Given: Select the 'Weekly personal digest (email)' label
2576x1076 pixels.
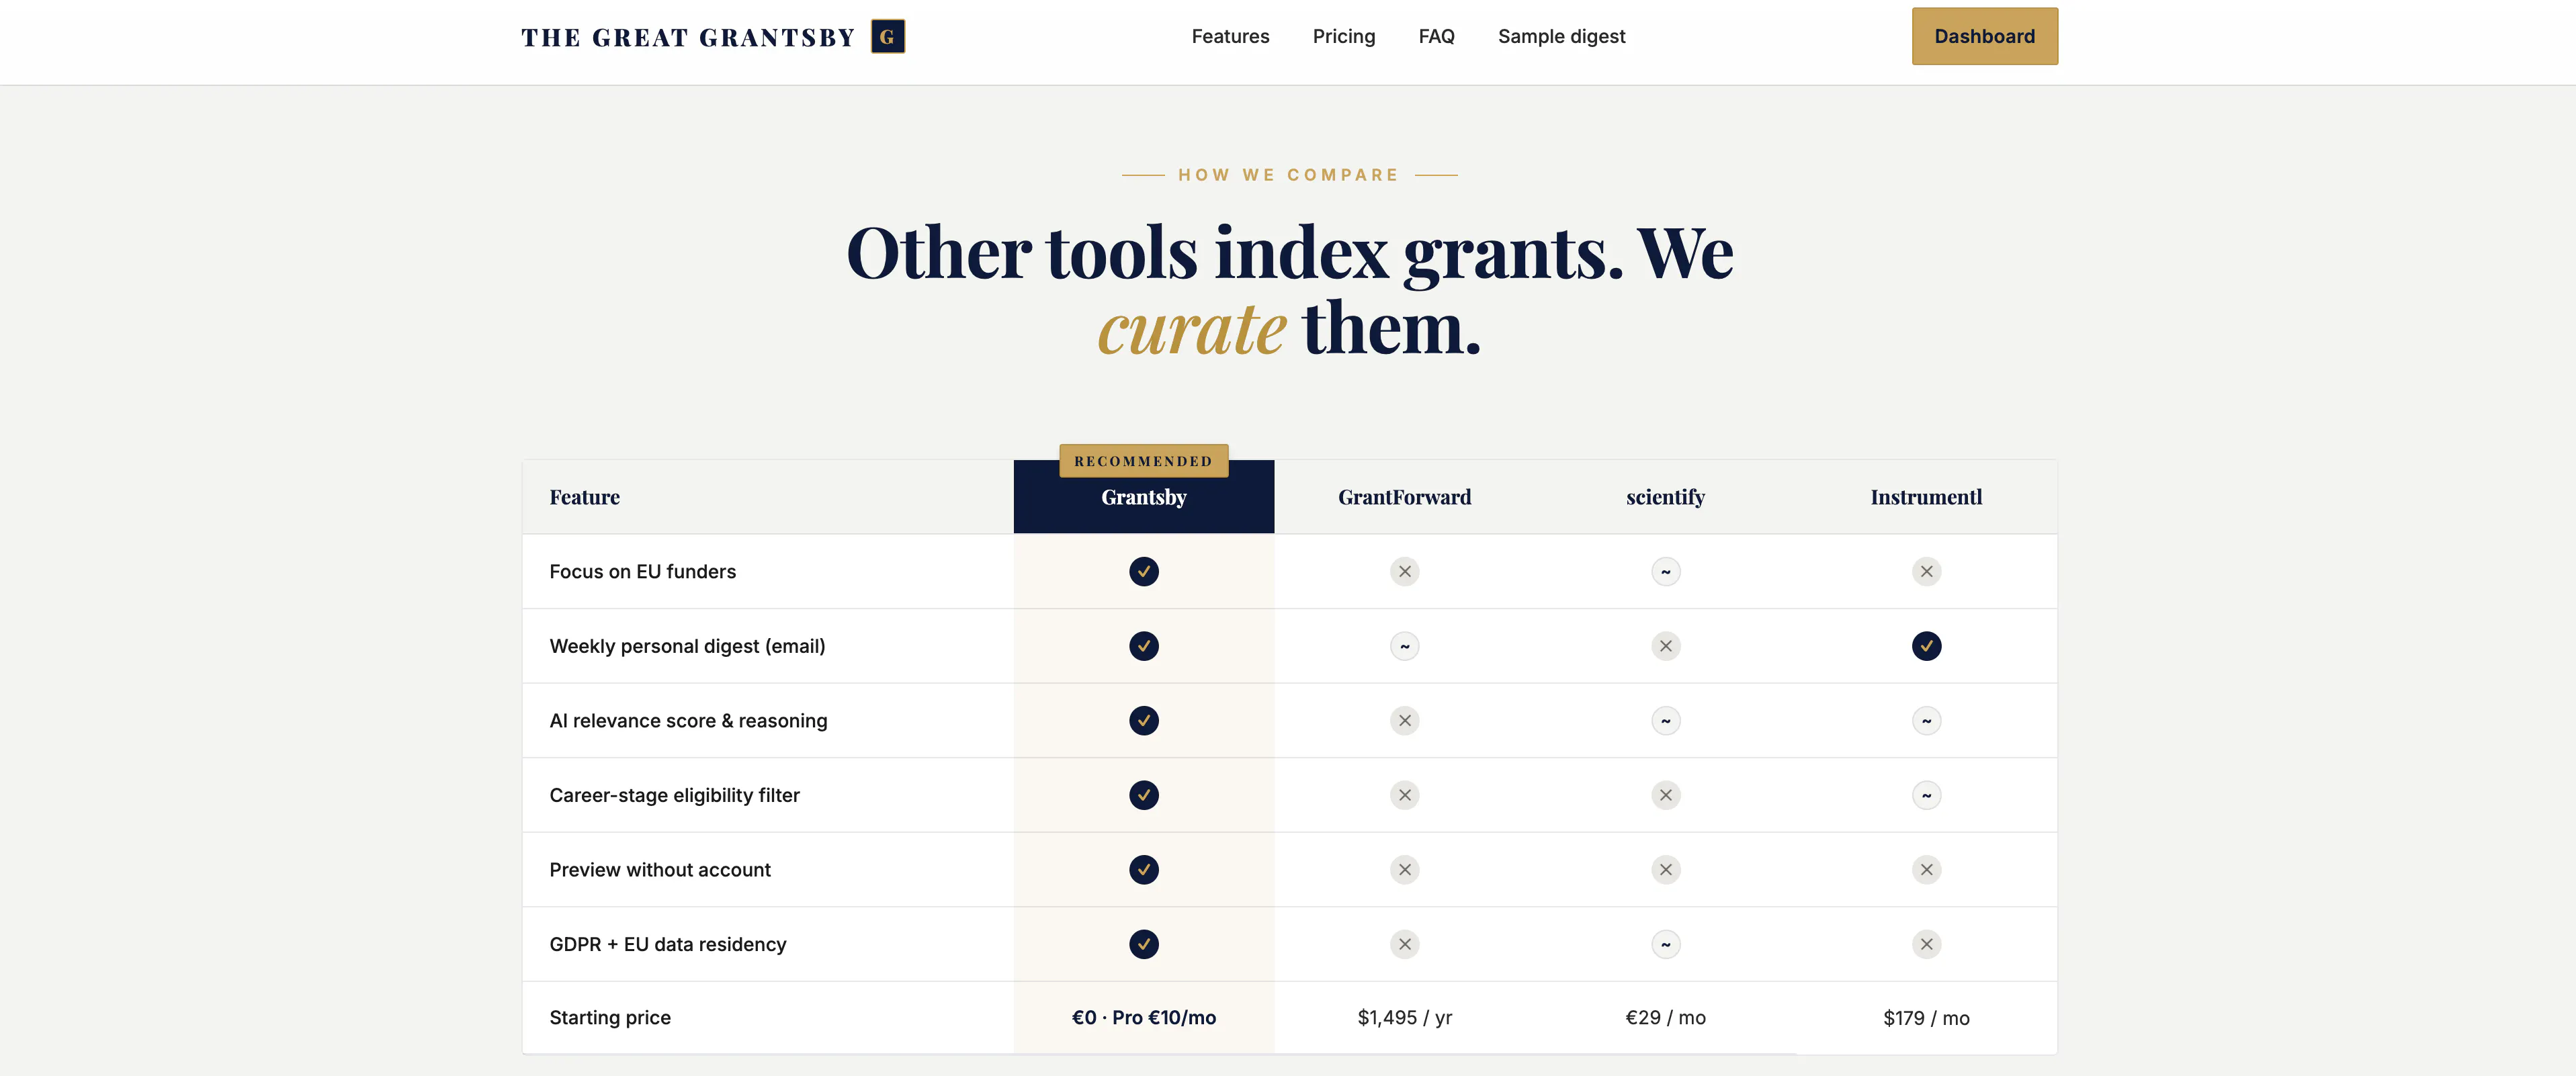Looking at the screenshot, I should click(688, 646).
